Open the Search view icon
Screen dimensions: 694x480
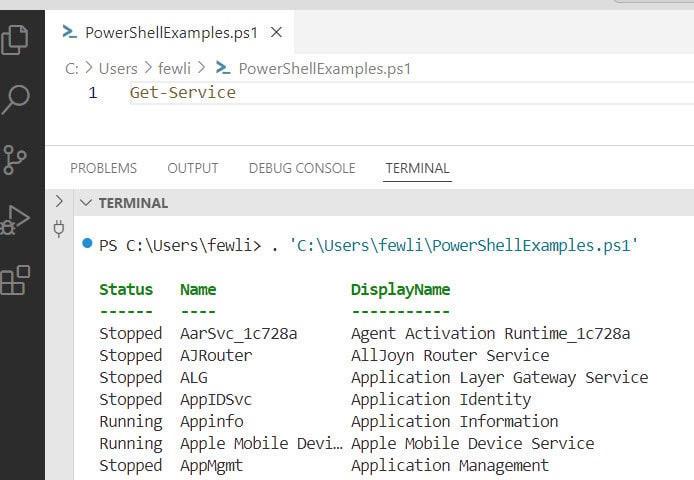click(16, 100)
